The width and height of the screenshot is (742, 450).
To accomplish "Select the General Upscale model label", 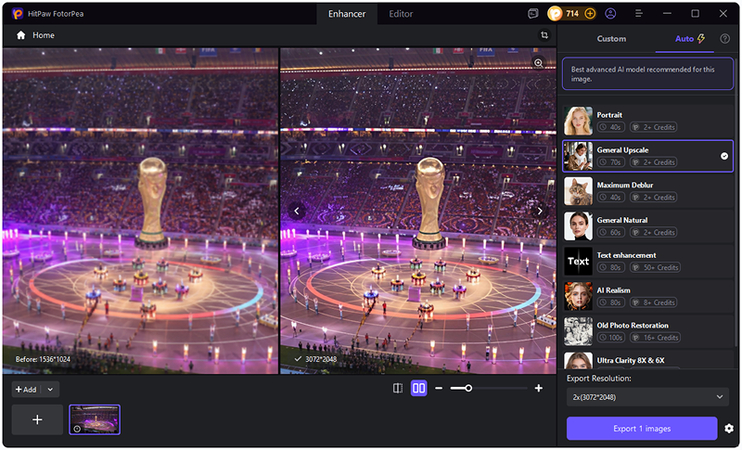I will 622,150.
